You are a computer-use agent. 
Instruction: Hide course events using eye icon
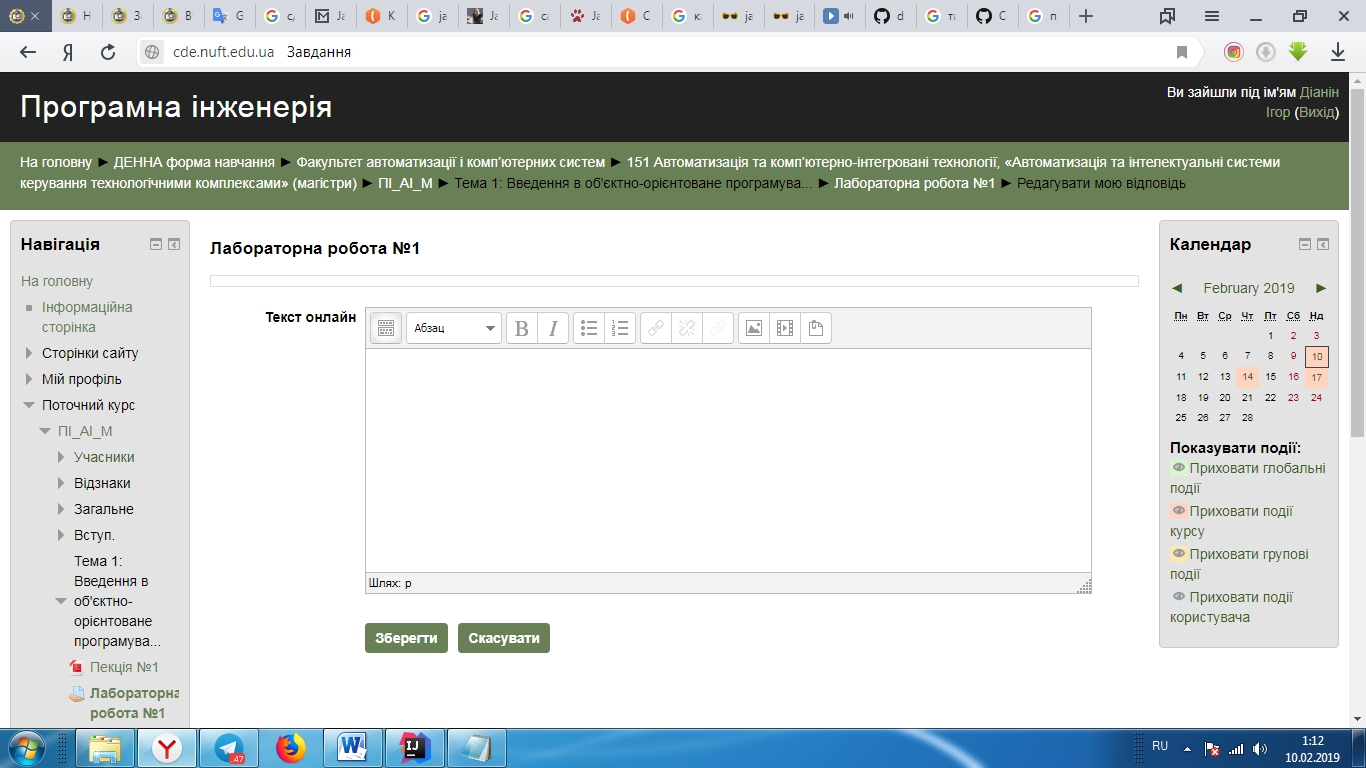1178,511
